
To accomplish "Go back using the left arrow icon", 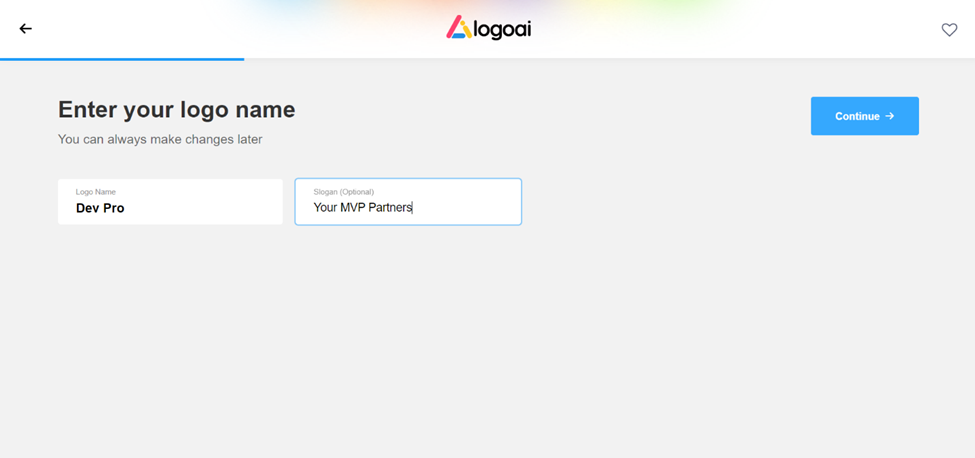I will point(25,29).
